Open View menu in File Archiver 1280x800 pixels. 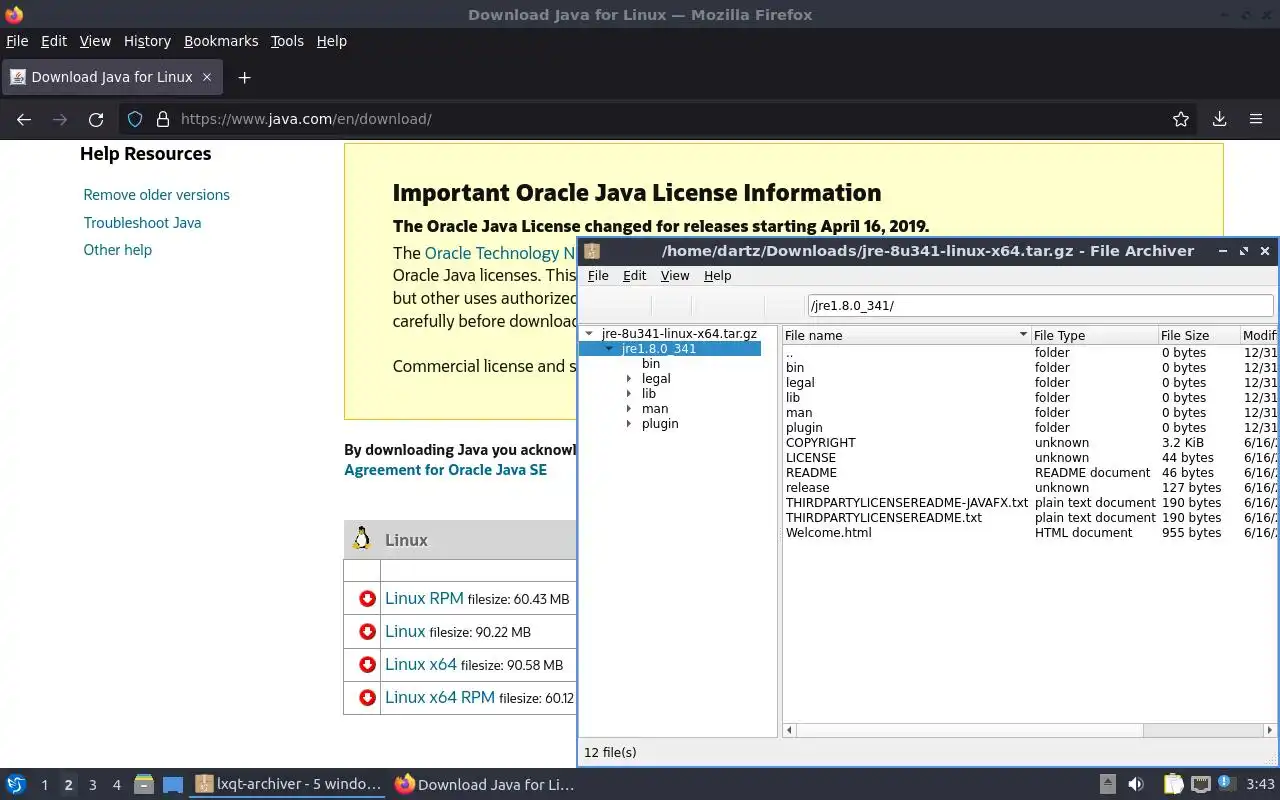675,276
